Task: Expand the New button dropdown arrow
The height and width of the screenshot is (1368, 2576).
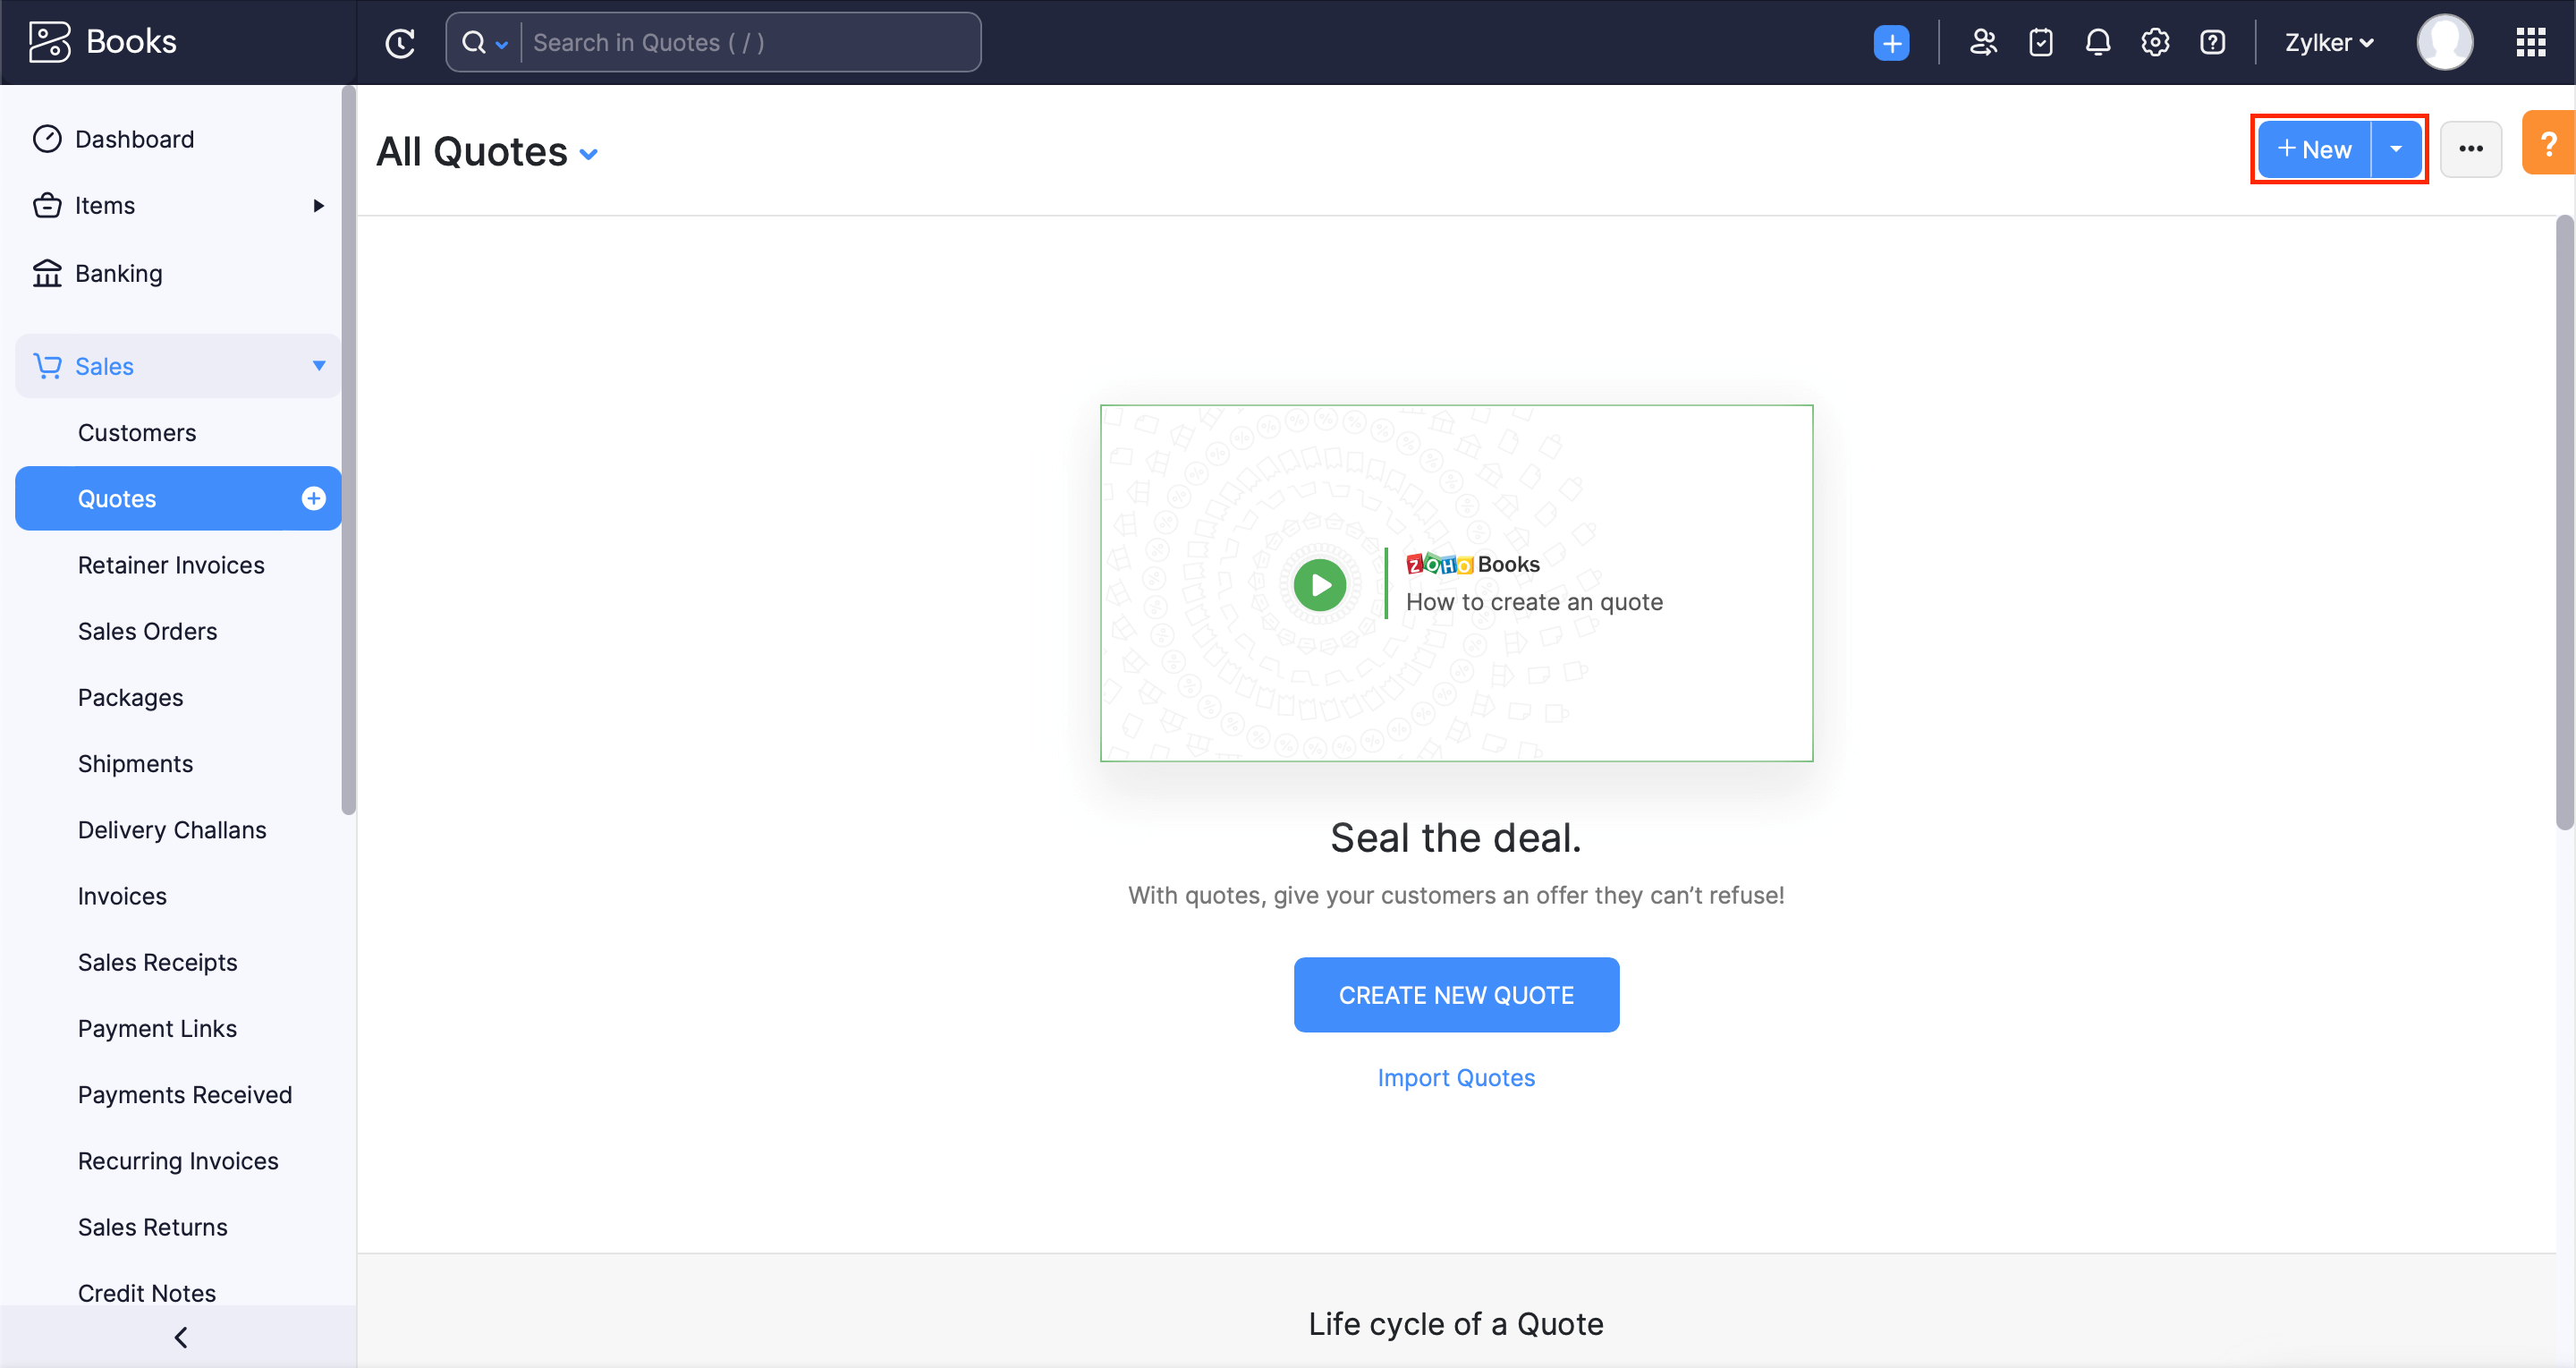Action: pos(2396,148)
